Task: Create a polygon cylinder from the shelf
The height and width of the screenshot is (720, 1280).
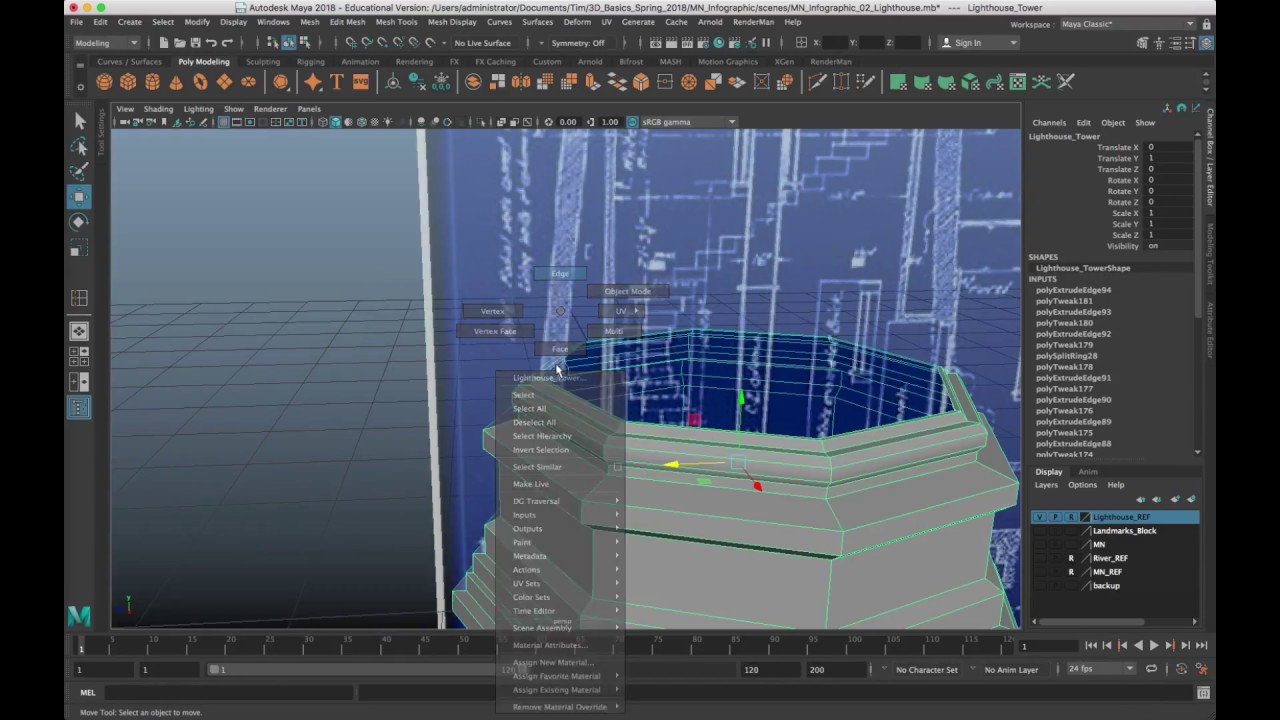Action: 152,82
